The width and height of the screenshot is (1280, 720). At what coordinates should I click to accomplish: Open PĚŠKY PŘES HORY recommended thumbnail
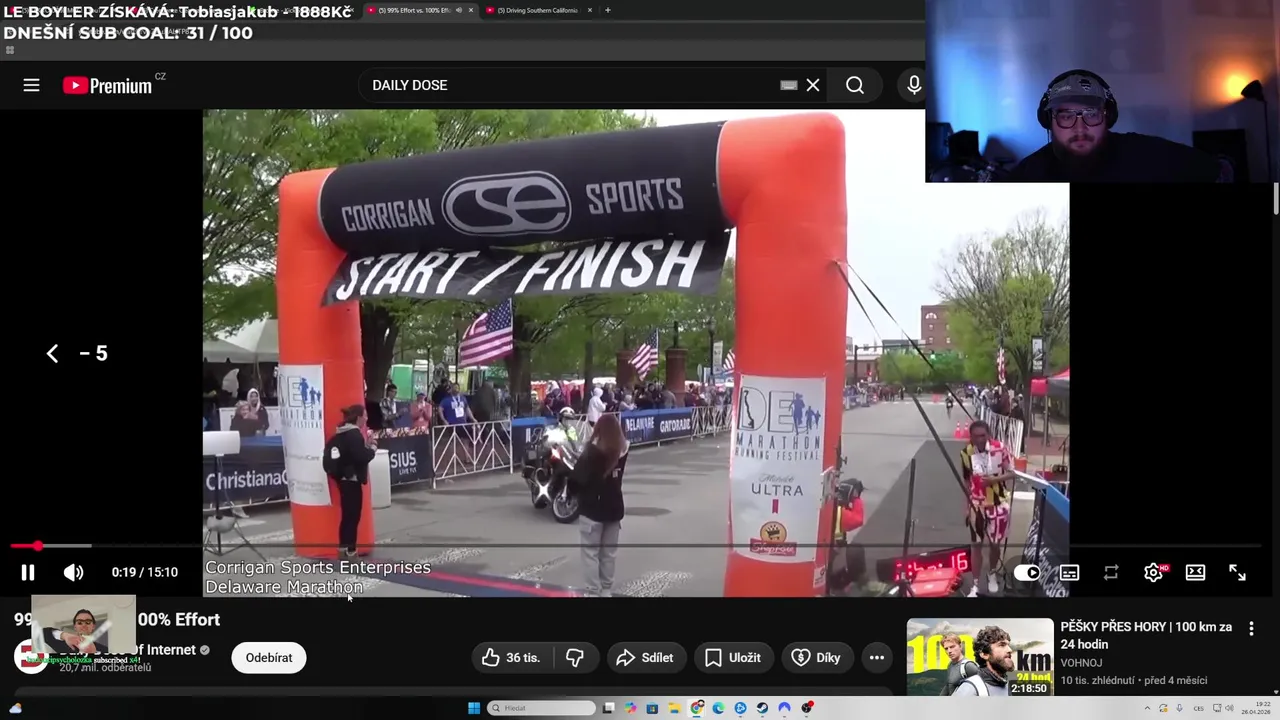click(980, 657)
